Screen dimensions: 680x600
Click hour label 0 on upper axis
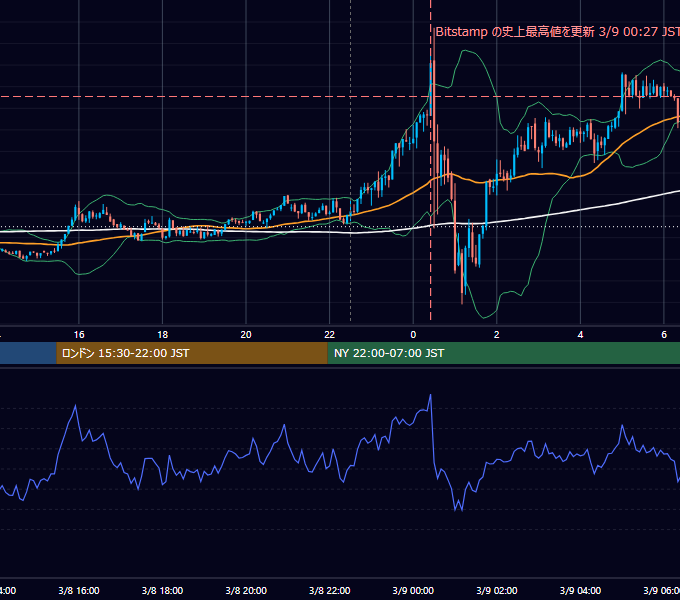pyautogui.click(x=413, y=335)
